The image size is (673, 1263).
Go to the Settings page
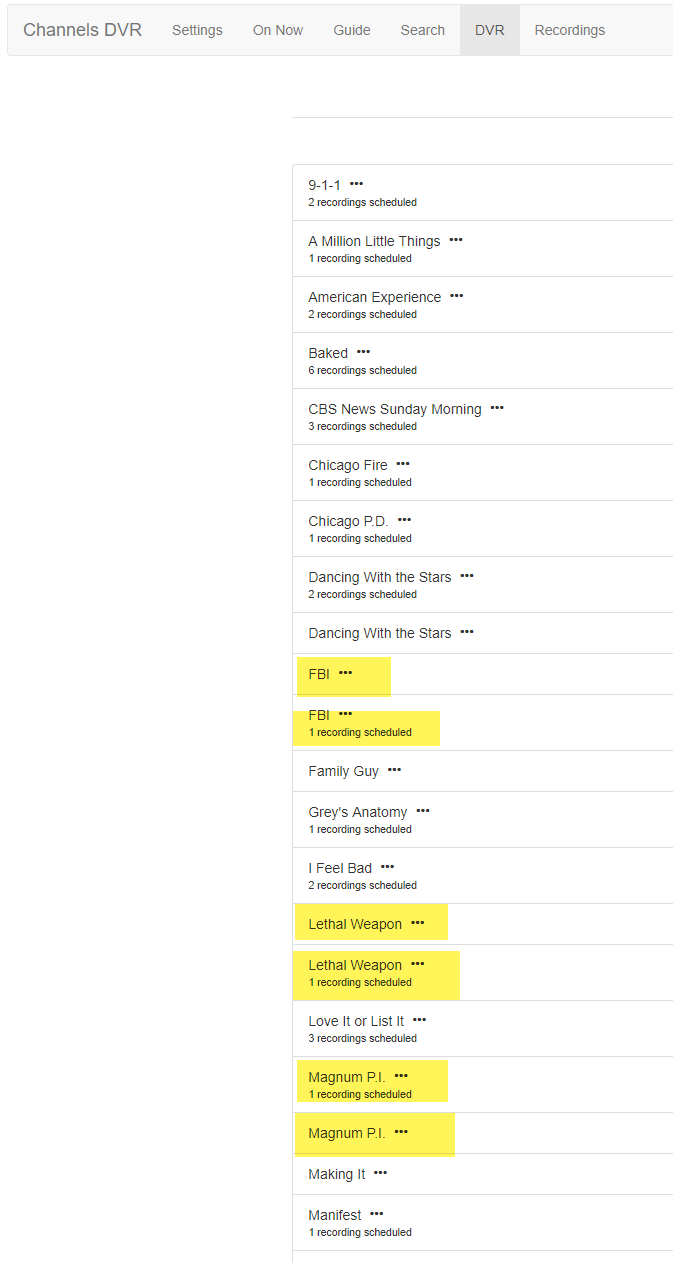pyautogui.click(x=197, y=30)
